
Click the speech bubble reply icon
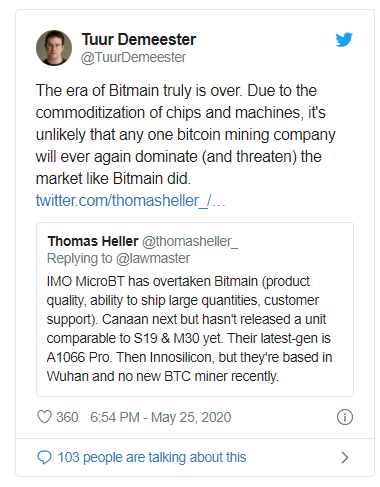tap(44, 457)
